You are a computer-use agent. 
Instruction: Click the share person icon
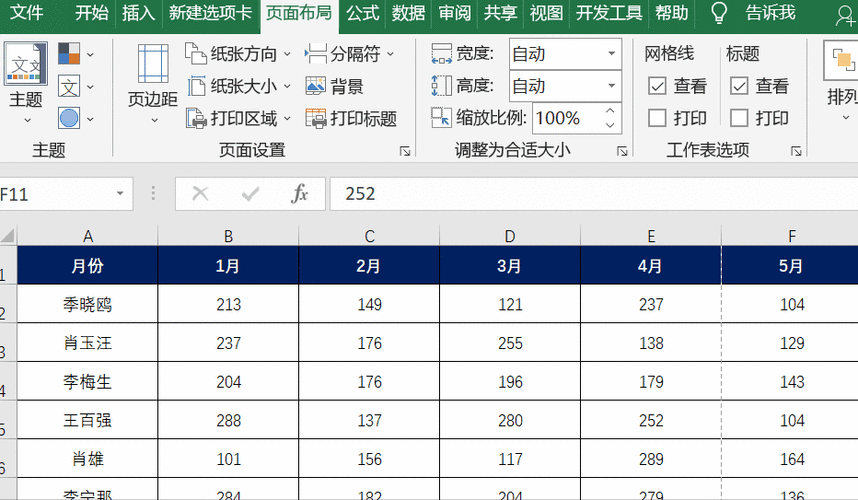pos(846,15)
